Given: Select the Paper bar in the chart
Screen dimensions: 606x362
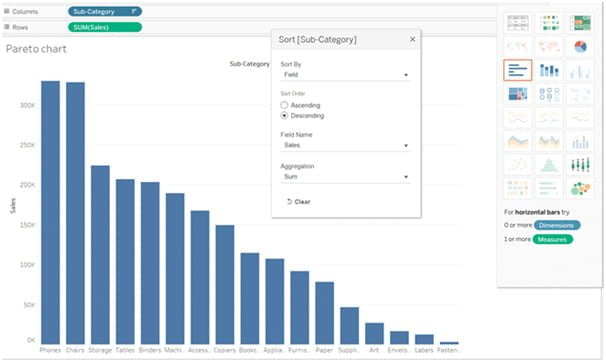Looking at the screenshot, I should tap(325, 313).
